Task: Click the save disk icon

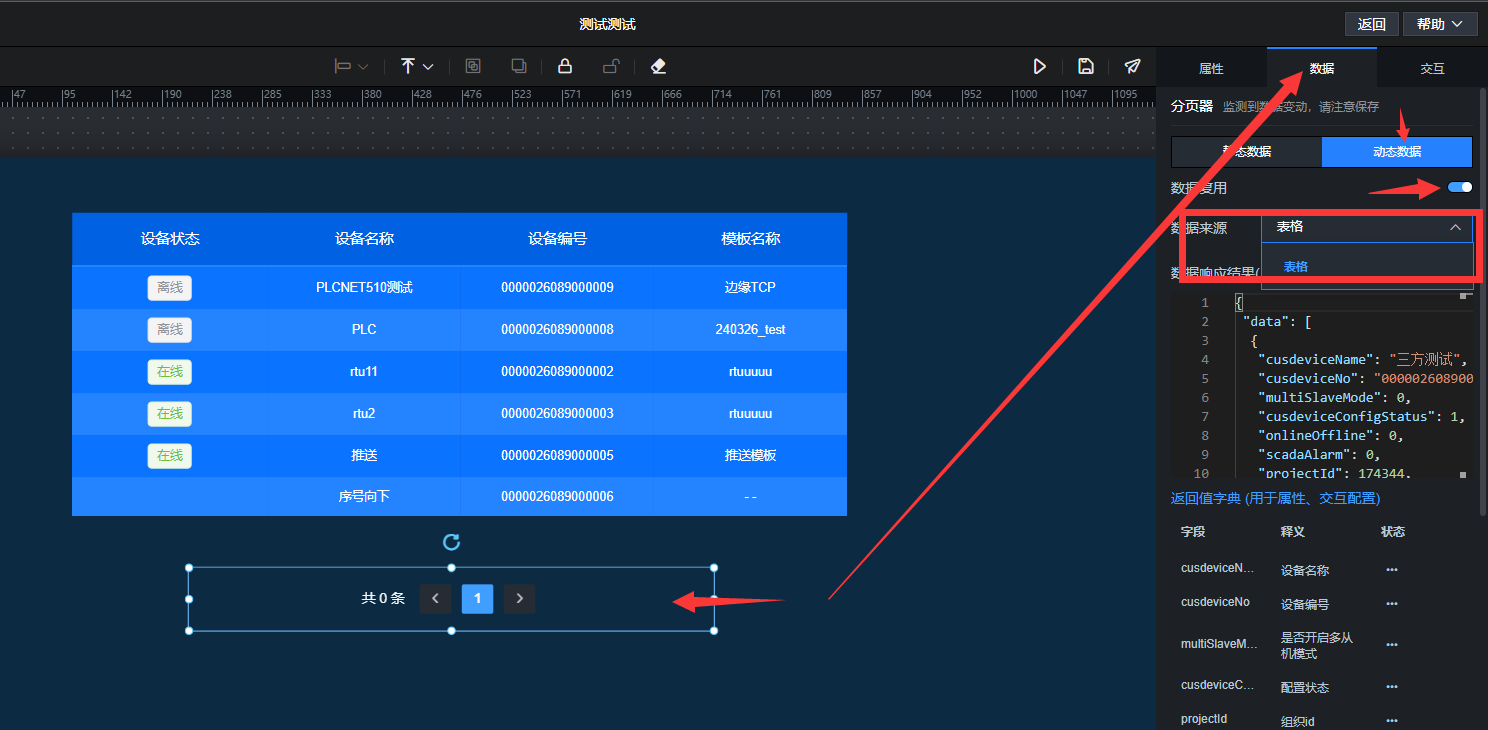Action: 1085,66
